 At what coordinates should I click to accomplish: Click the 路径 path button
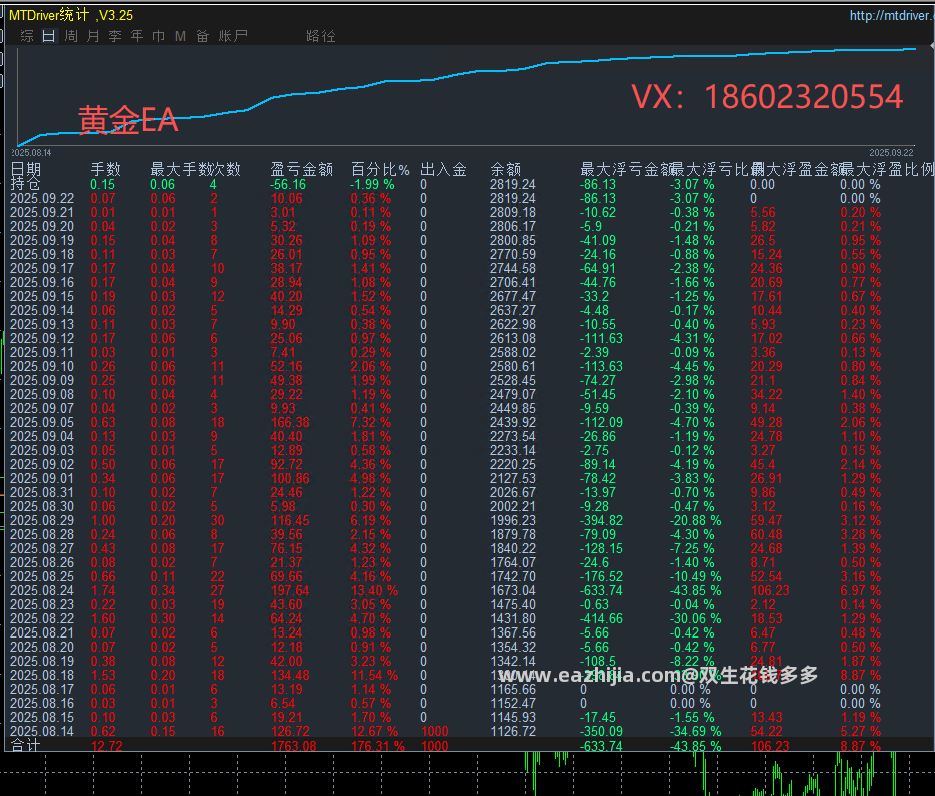(x=321, y=36)
